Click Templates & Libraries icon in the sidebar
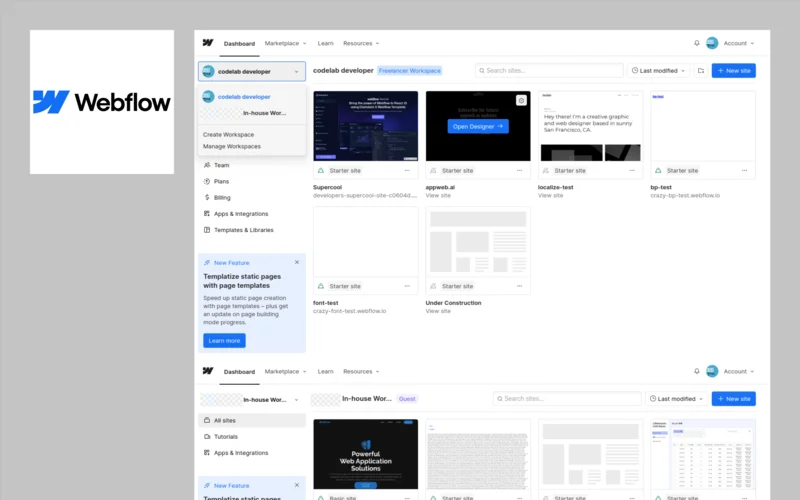800x500 pixels. pos(207,230)
